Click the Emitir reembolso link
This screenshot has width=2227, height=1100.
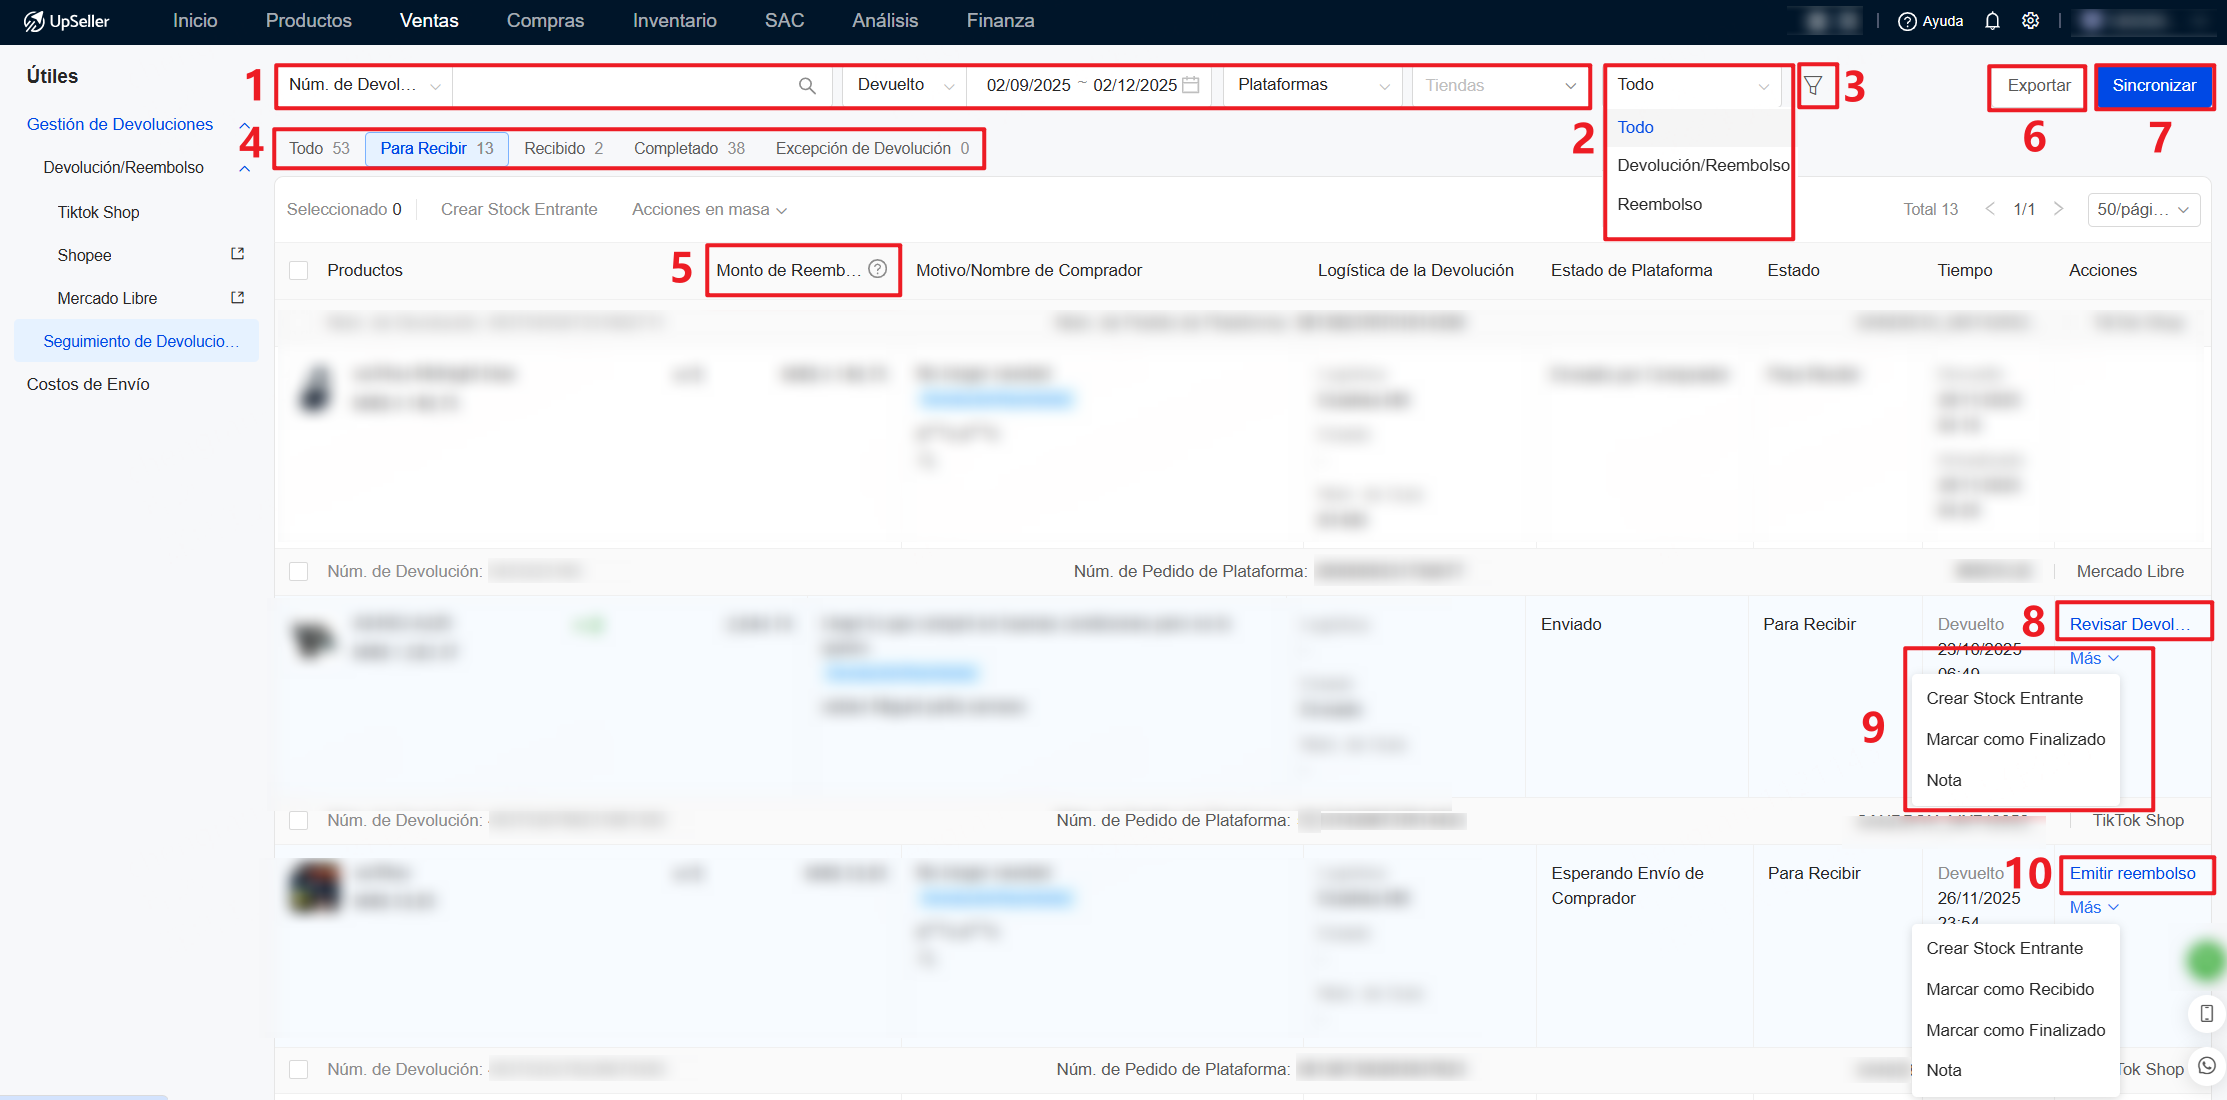tap(2132, 873)
